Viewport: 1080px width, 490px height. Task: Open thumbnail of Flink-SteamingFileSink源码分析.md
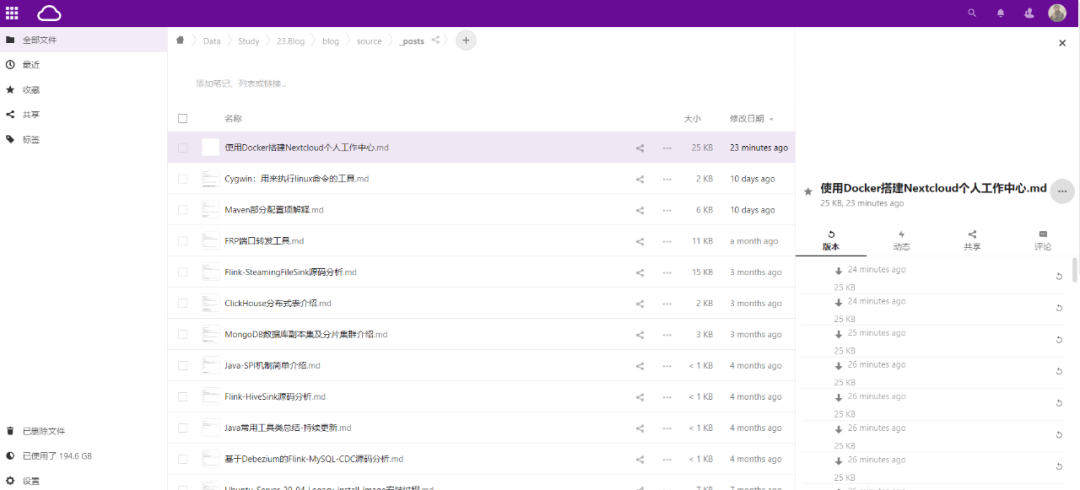click(210, 272)
